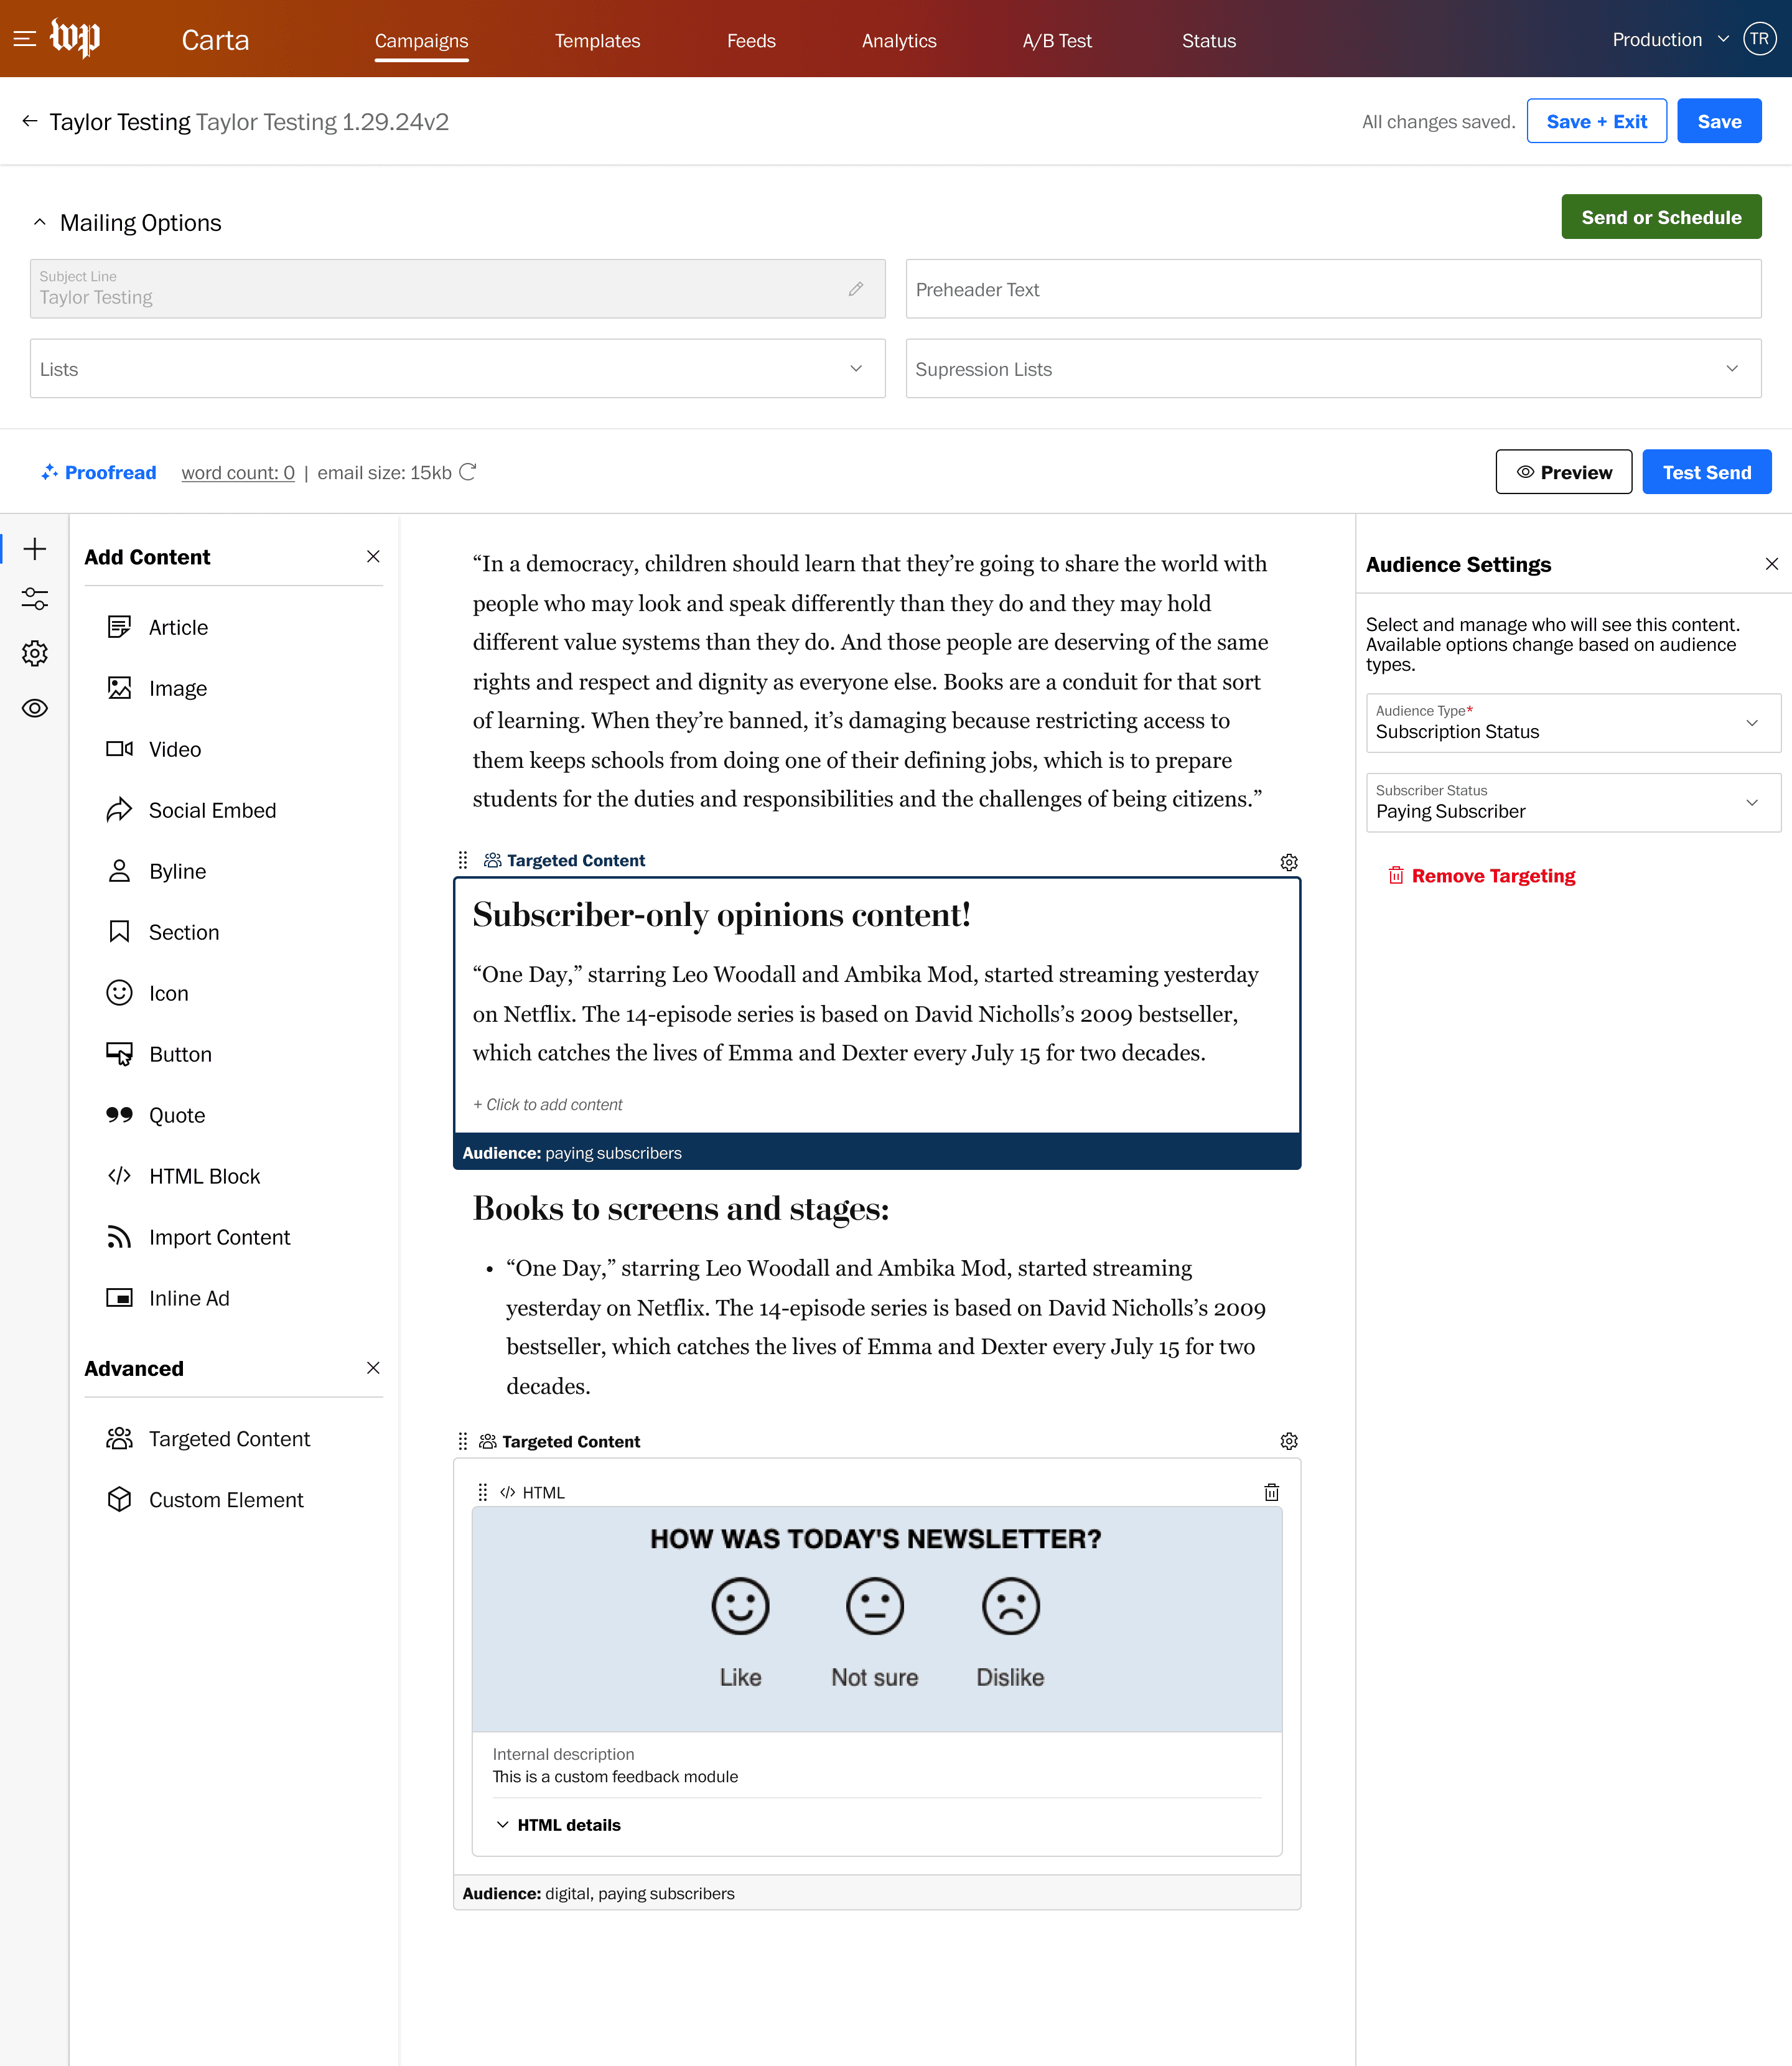This screenshot has height=2066, width=1792.
Task: Click the word count link
Action: click(x=238, y=472)
